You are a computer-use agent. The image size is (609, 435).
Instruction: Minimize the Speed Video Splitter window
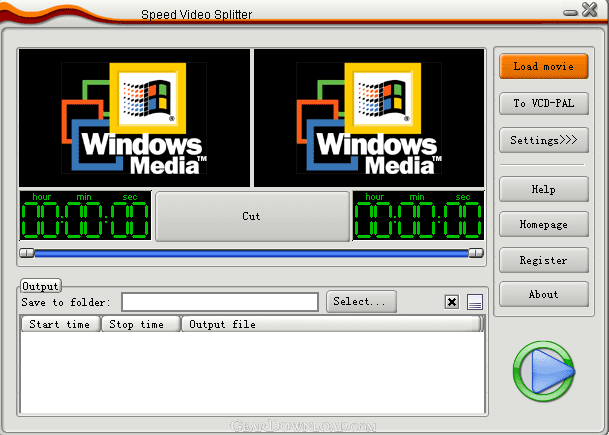point(570,13)
